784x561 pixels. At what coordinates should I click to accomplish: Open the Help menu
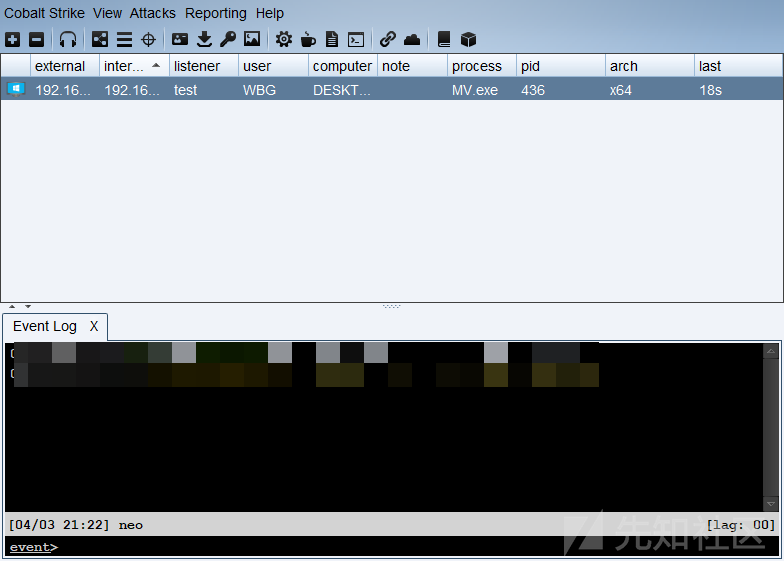click(270, 14)
